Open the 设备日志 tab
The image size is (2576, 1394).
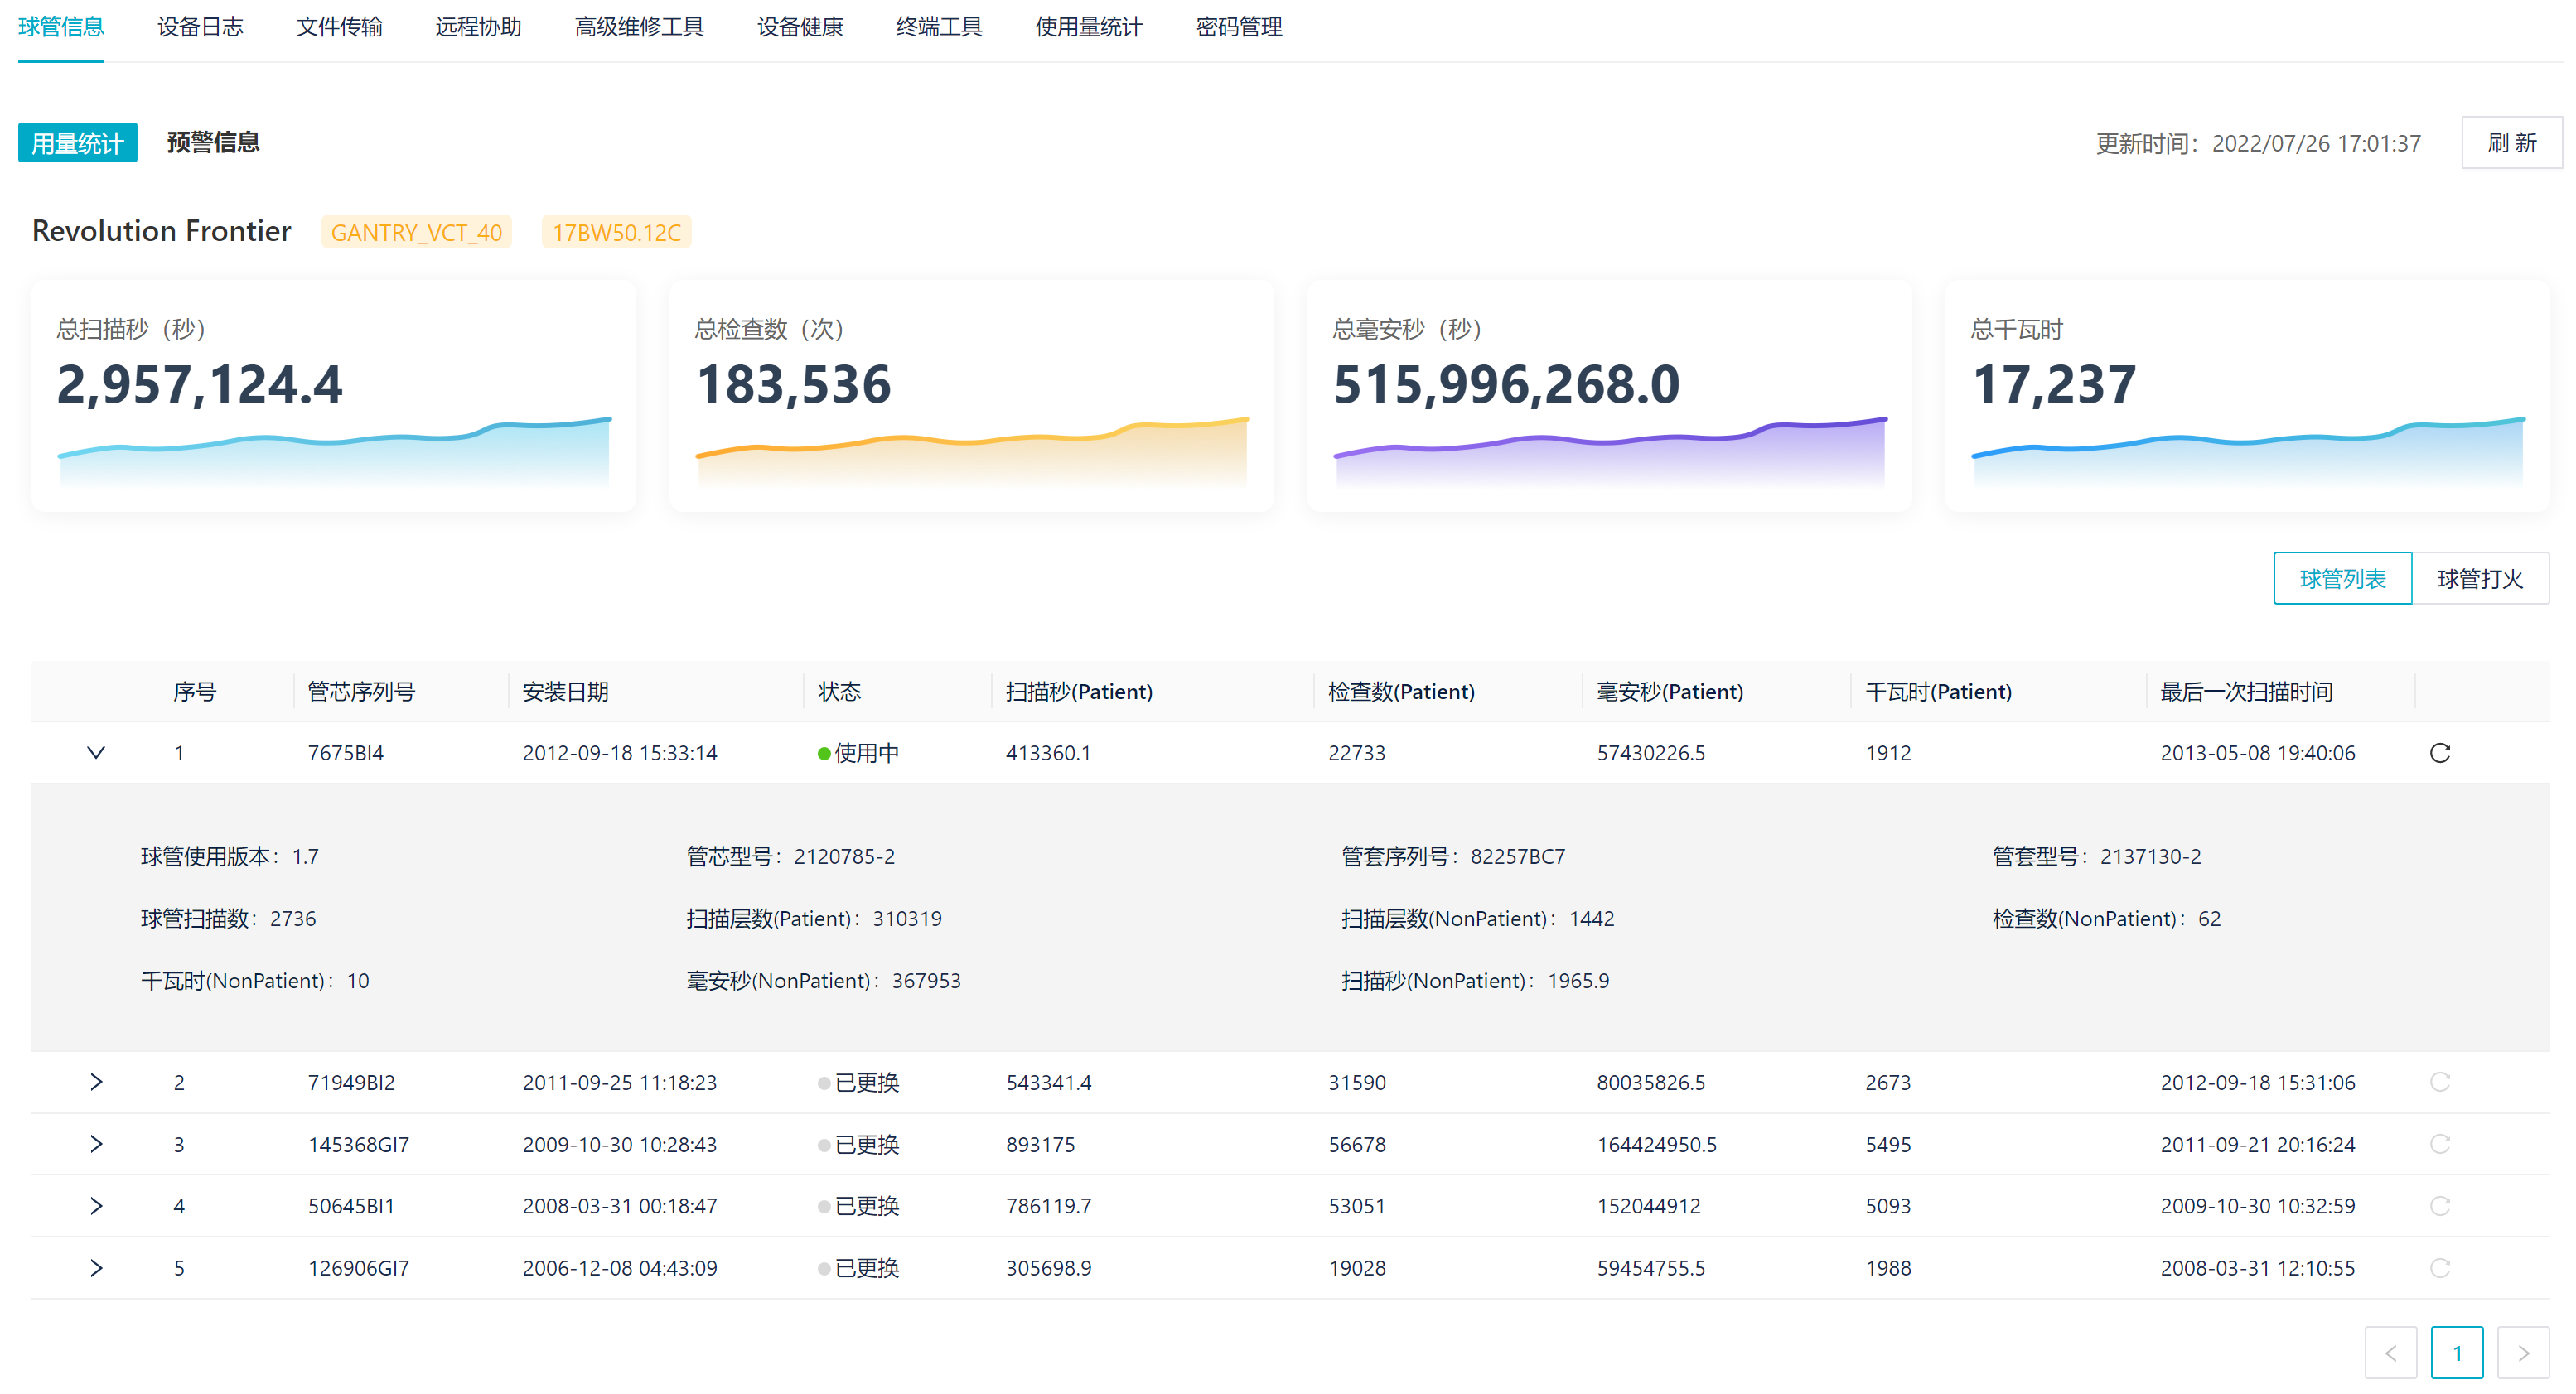pyautogui.click(x=200, y=27)
